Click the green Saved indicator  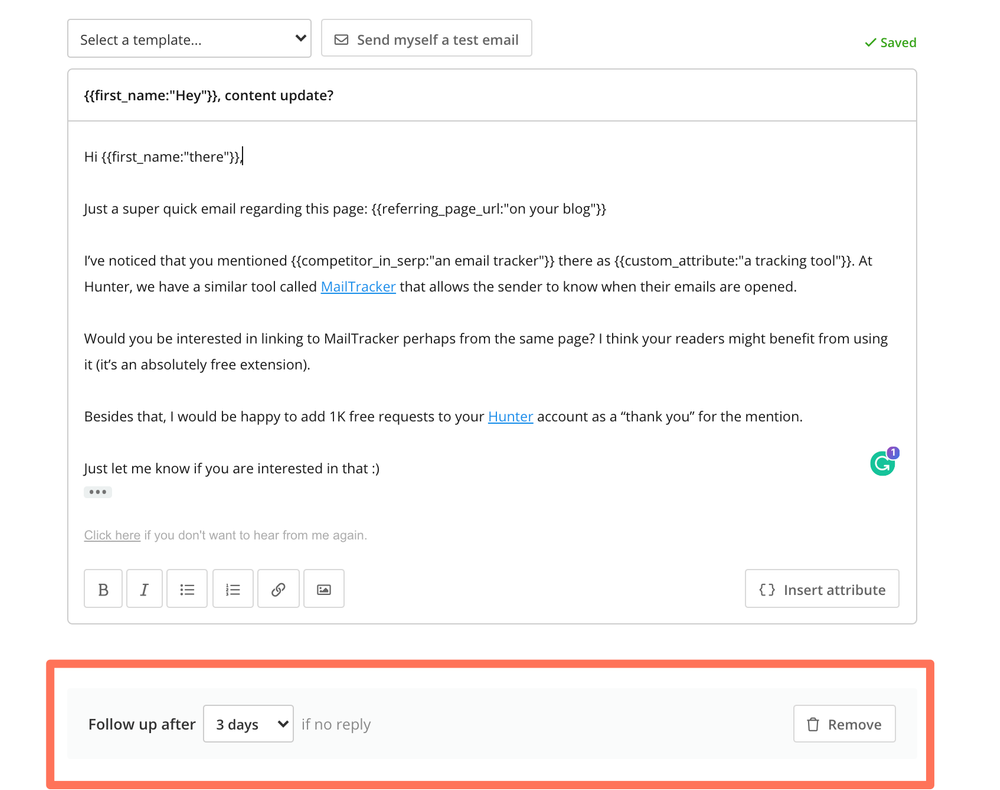pyautogui.click(x=890, y=42)
